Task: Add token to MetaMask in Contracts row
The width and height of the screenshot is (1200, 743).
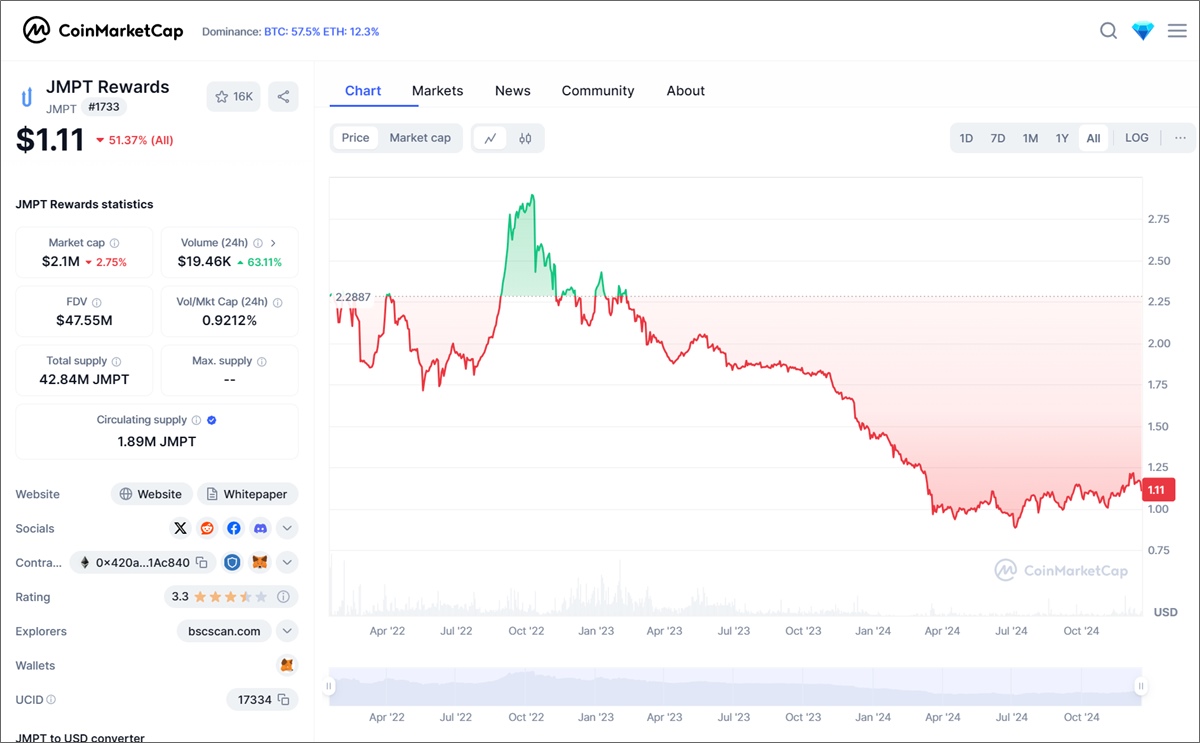Action: click(x=259, y=562)
